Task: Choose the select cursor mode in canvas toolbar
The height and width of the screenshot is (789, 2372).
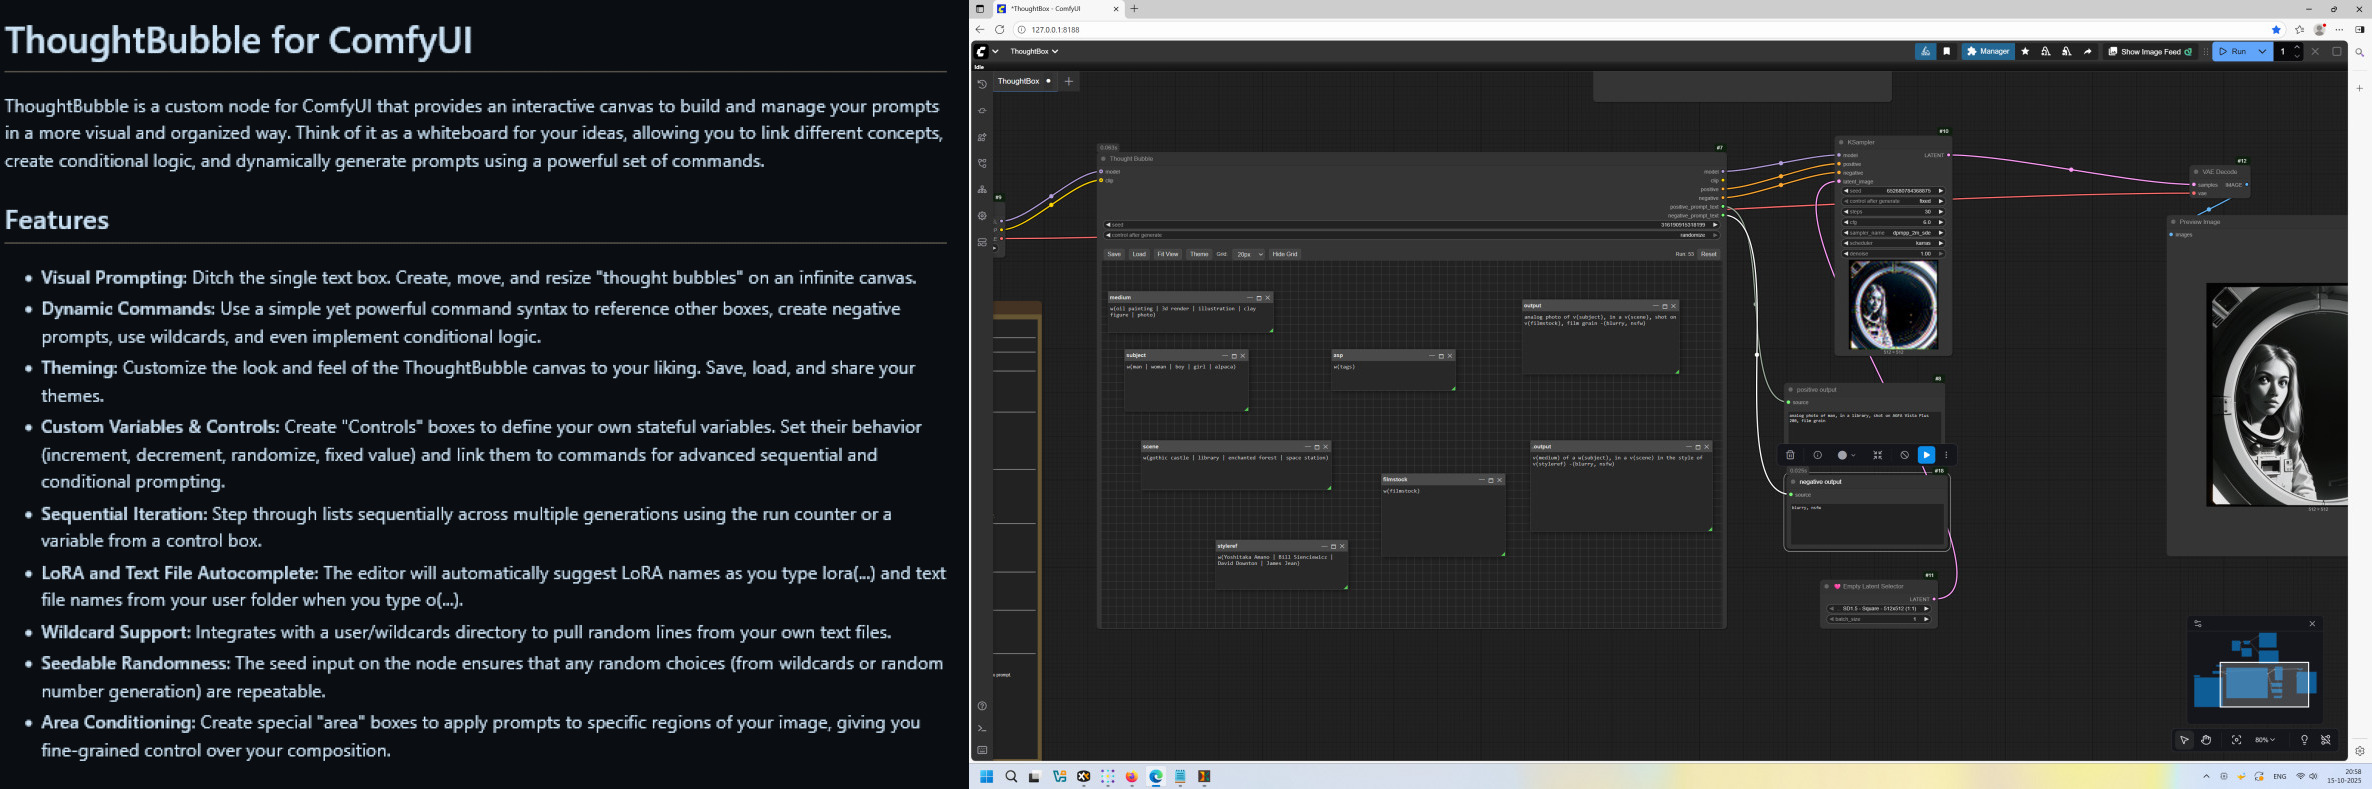Action: 2184,740
